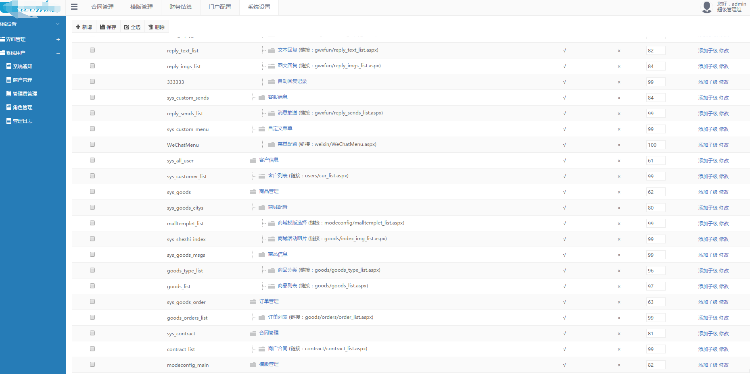
Task: Click folder icon in sys_custom_menu row
Action: [x=262, y=129]
